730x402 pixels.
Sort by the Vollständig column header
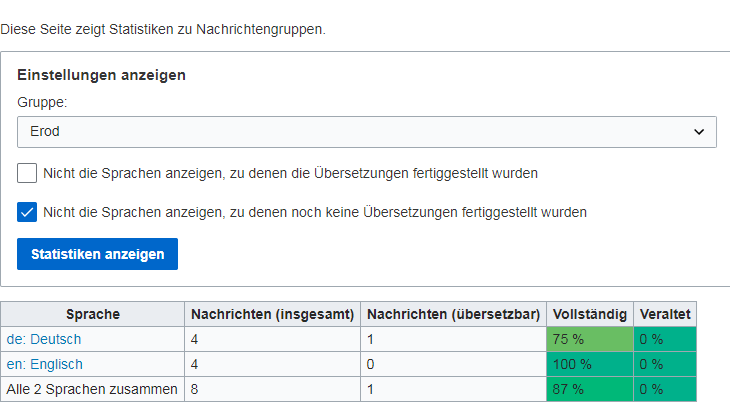pos(590,314)
